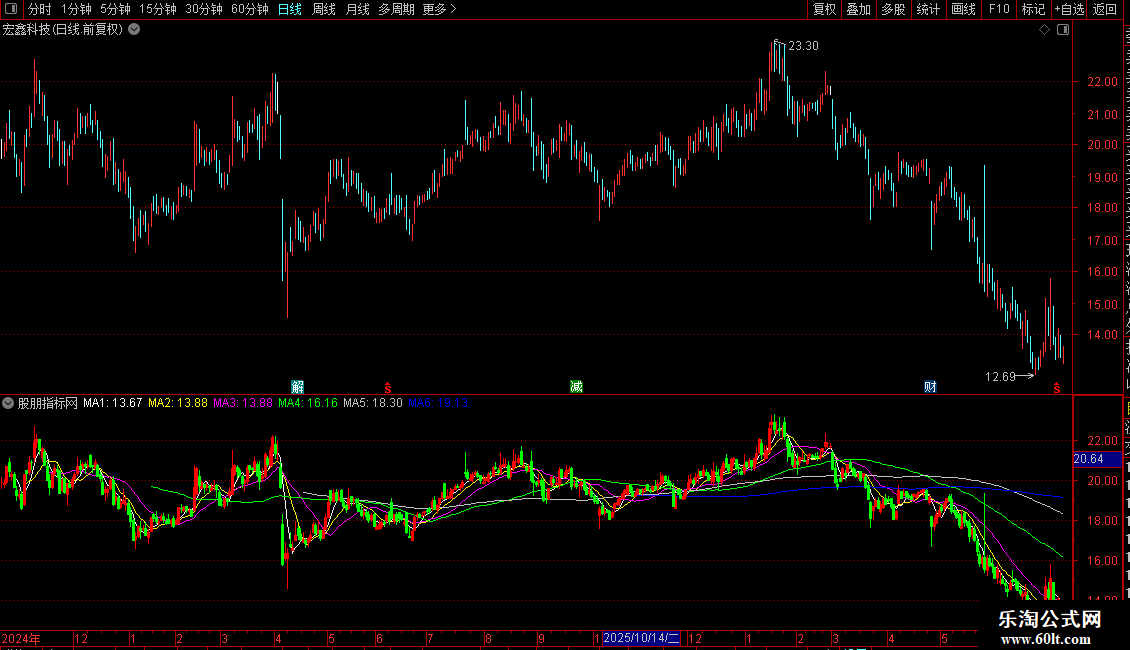Click the 2024年 label on time axis

(x=21, y=638)
